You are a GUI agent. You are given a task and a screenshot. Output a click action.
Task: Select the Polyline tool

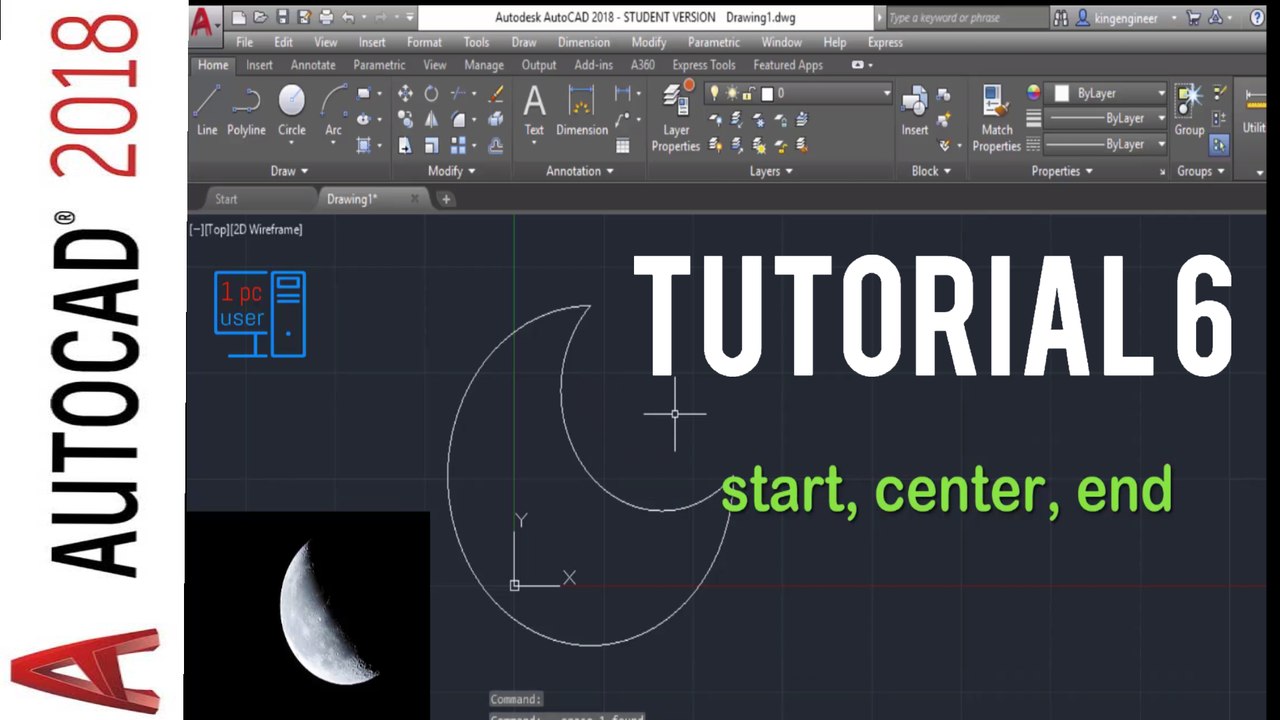point(246,110)
